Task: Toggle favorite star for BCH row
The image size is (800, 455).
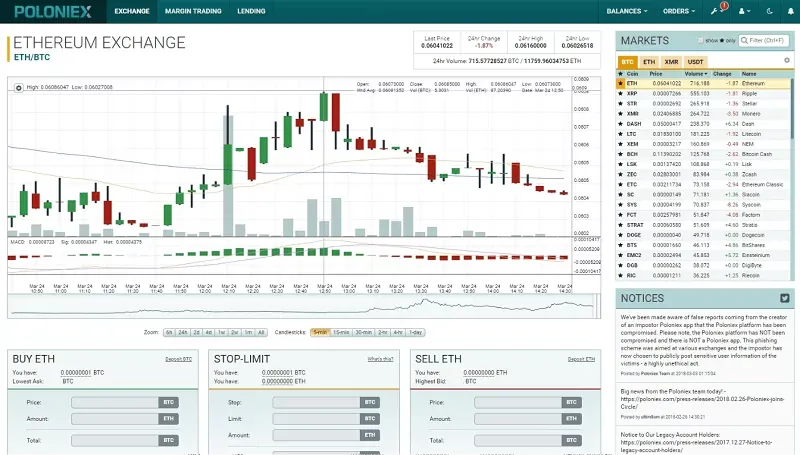Action: click(x=620, y=154)
